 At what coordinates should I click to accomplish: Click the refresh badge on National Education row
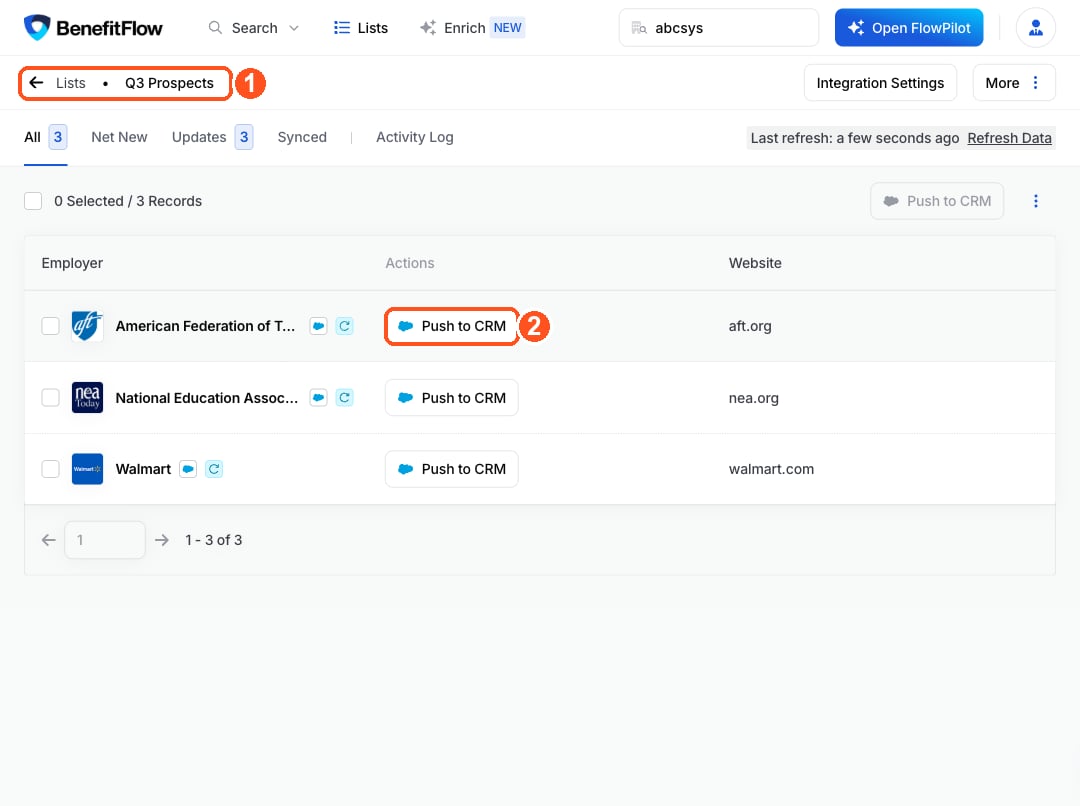click(x=344, y=397)
